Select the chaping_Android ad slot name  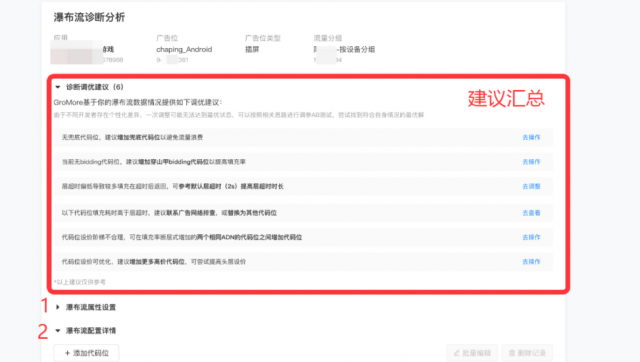[x=184, y=49]
